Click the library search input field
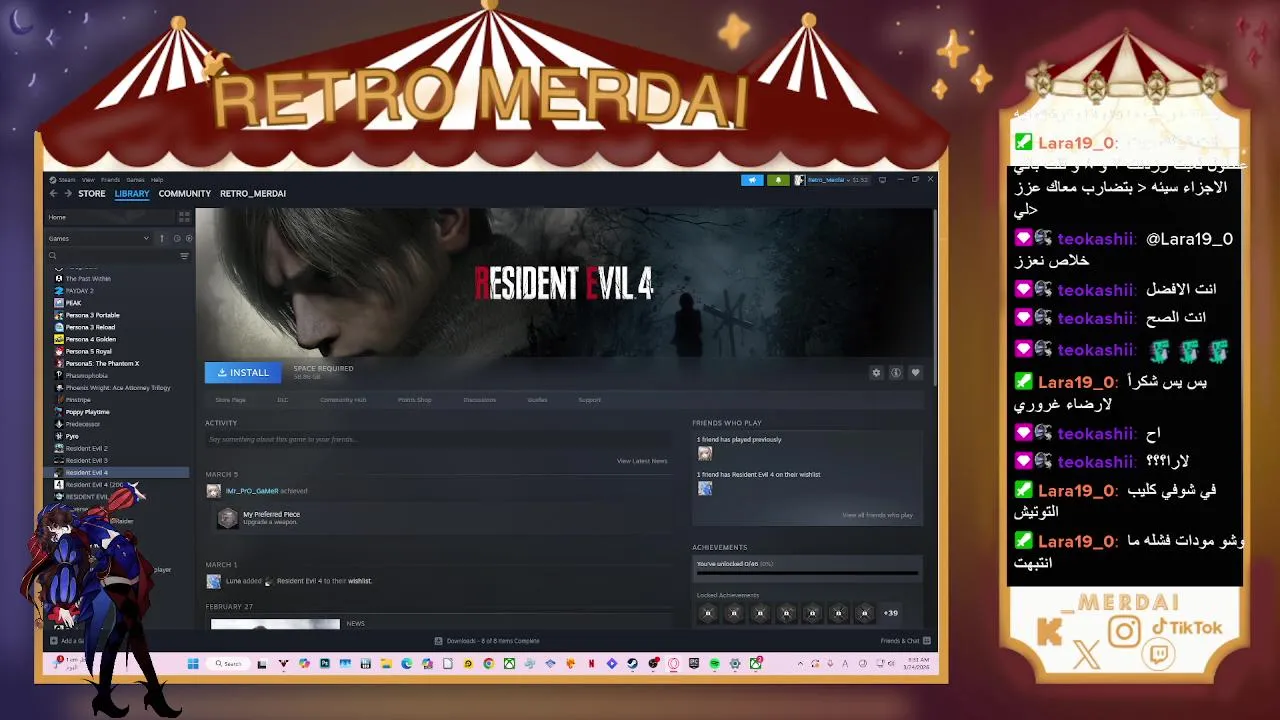Image resolution: width=1280 pixels, height=720 pixels. [x=117, y=256]
